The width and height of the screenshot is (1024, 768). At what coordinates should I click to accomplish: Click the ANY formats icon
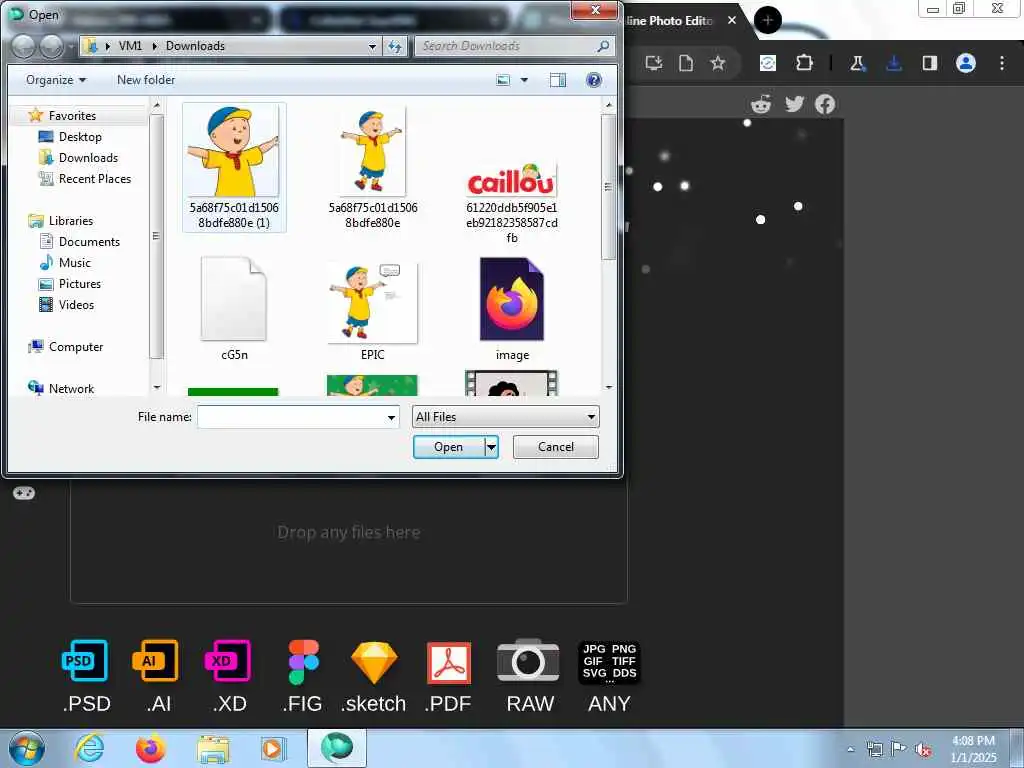(x=609, y=662)
